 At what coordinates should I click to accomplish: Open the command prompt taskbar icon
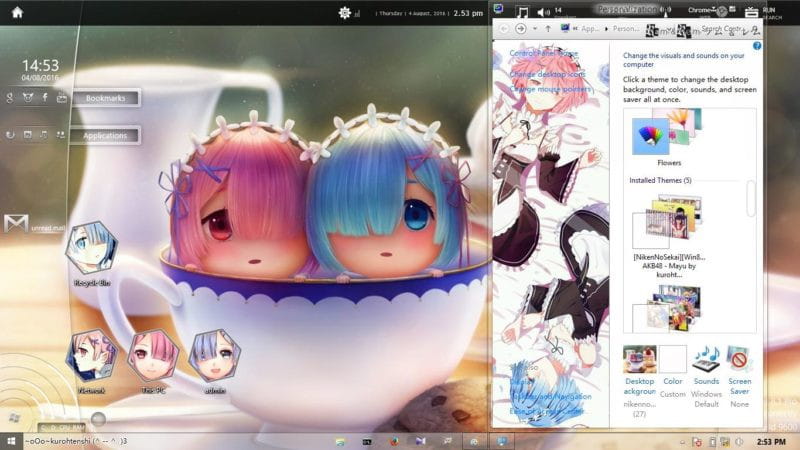(x=367, y=442)
